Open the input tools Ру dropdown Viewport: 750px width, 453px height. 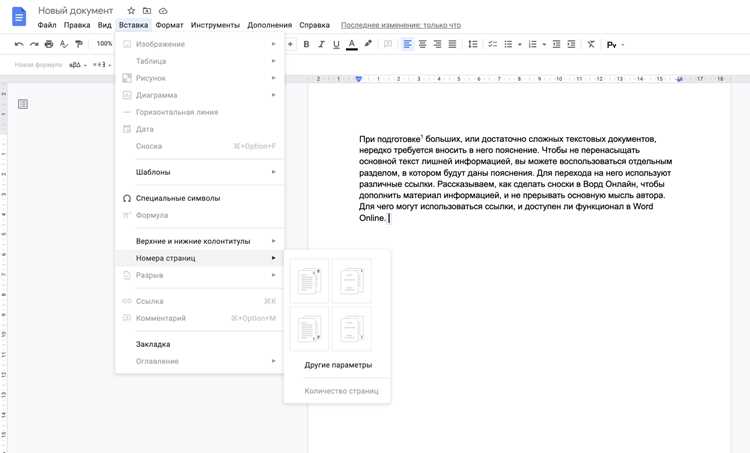(616, 44)
